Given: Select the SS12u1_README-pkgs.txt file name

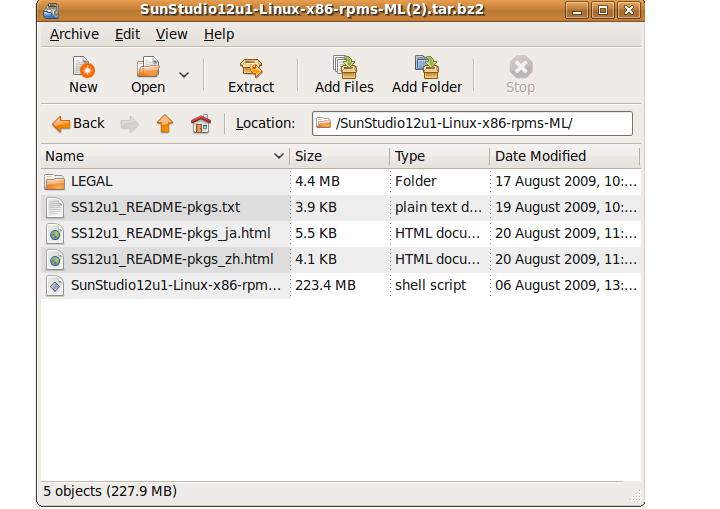Looking at the screenshot, I should coord(155,207).
